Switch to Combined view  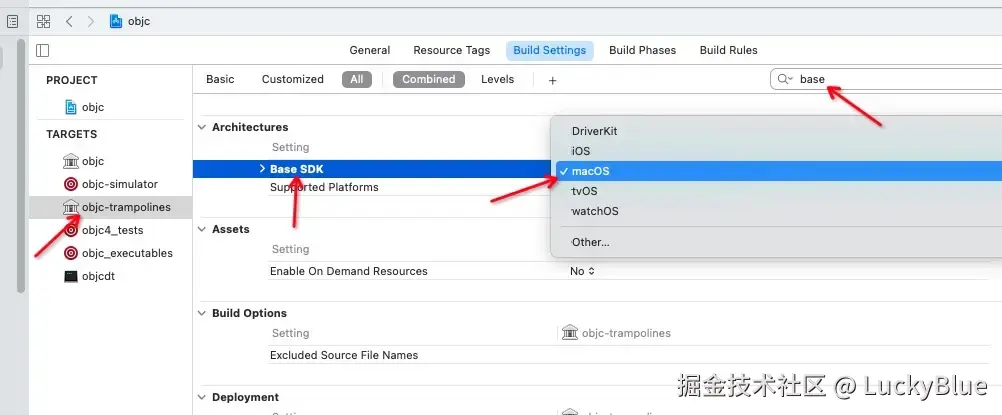coord(429,79)
